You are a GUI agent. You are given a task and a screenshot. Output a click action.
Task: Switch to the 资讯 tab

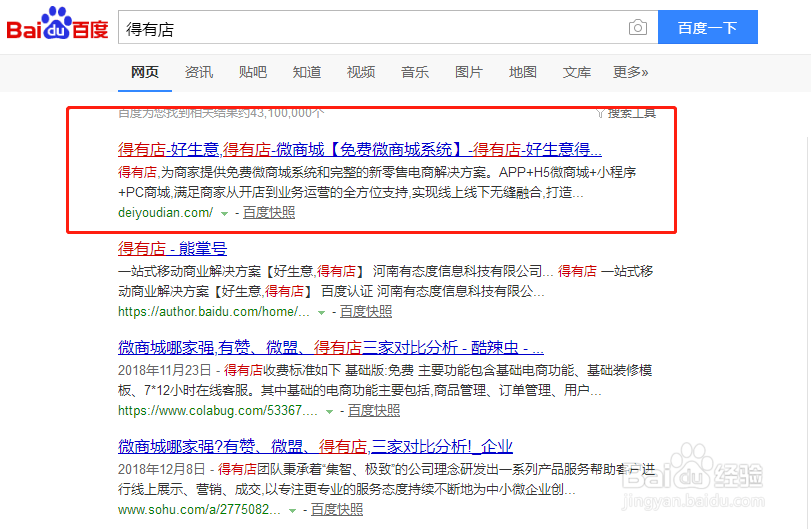[x=199, y=72]
